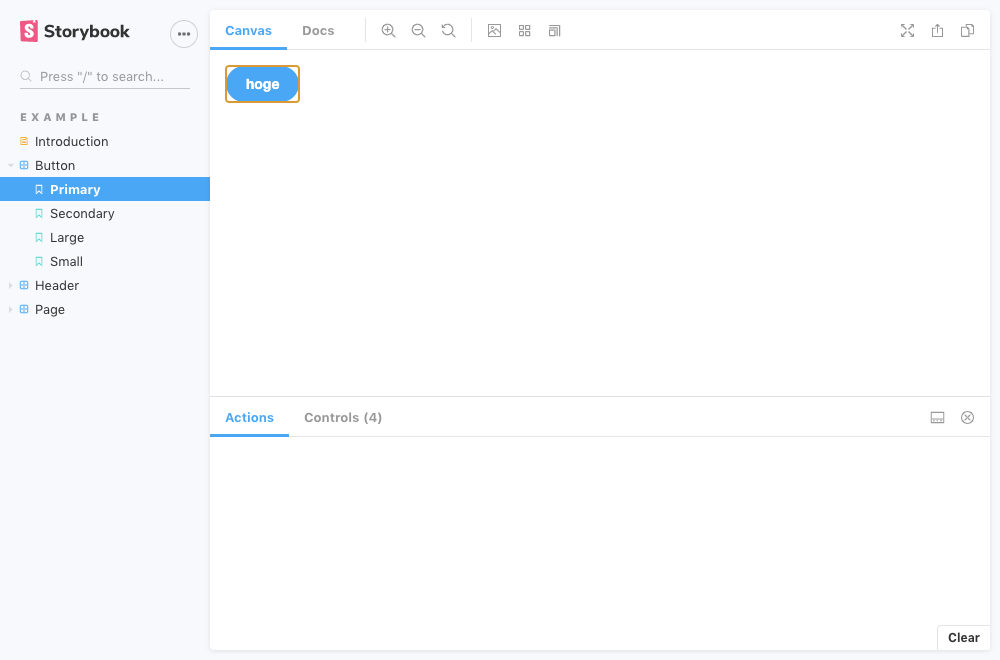Expand the Header component
This screenshot has height=660, width=1000.
point(11,286)
